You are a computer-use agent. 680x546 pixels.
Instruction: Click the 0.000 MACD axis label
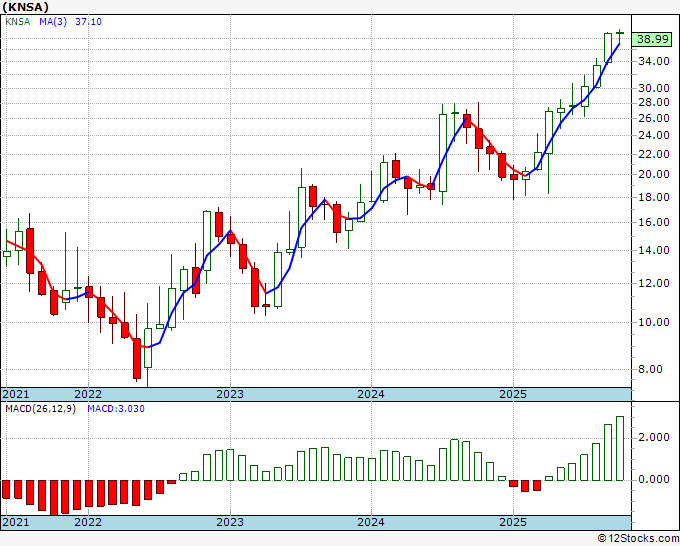pos(654,480)
